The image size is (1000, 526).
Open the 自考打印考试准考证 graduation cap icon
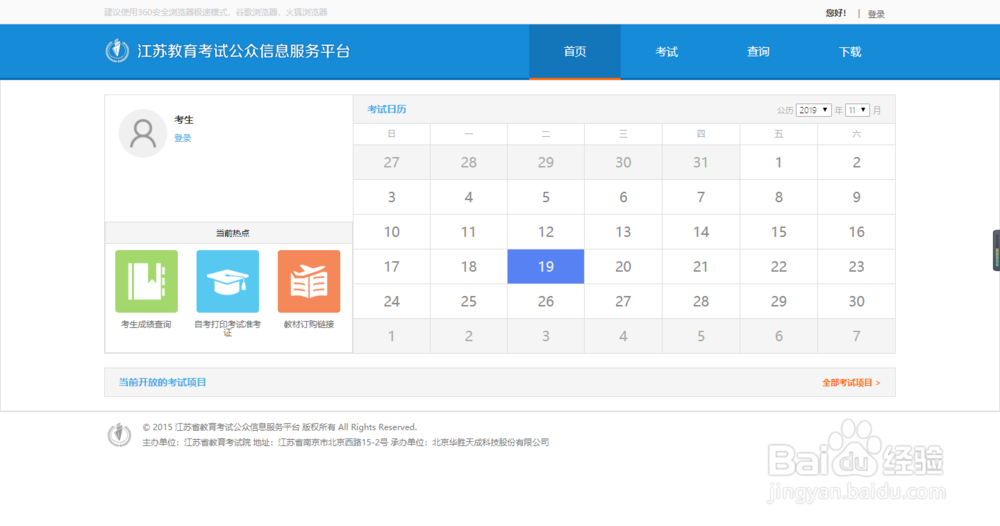228,281
